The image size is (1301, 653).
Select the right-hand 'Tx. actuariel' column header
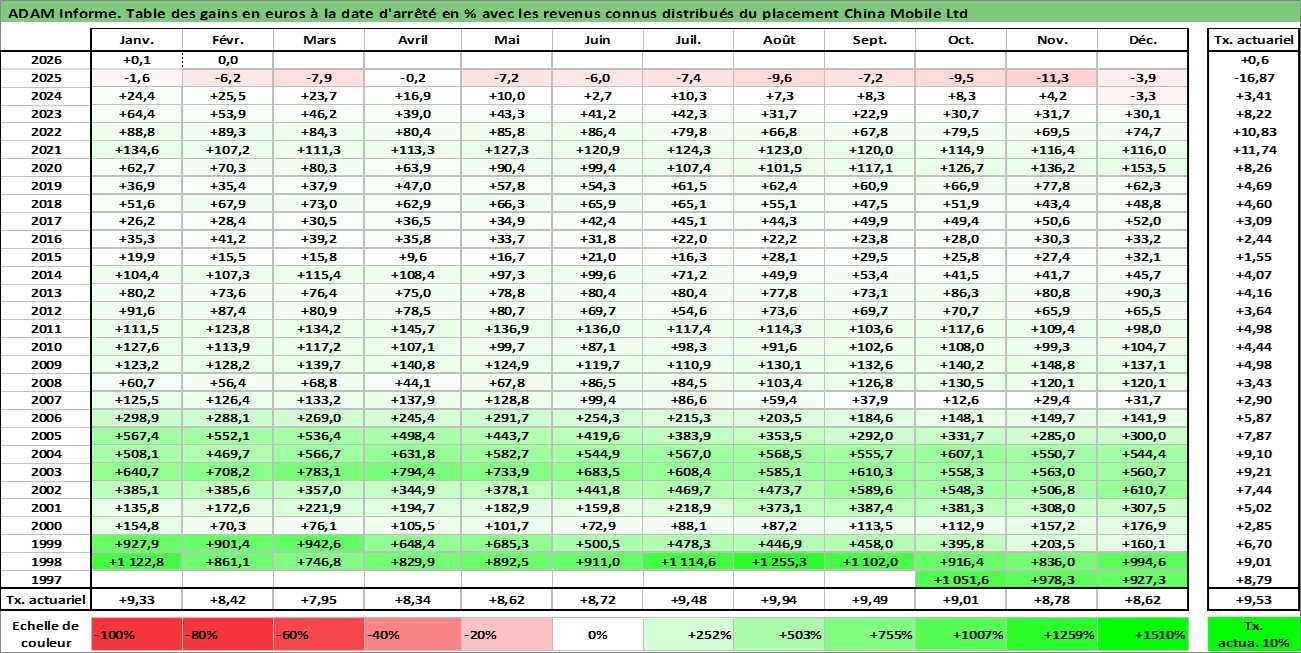[1253, 40]
